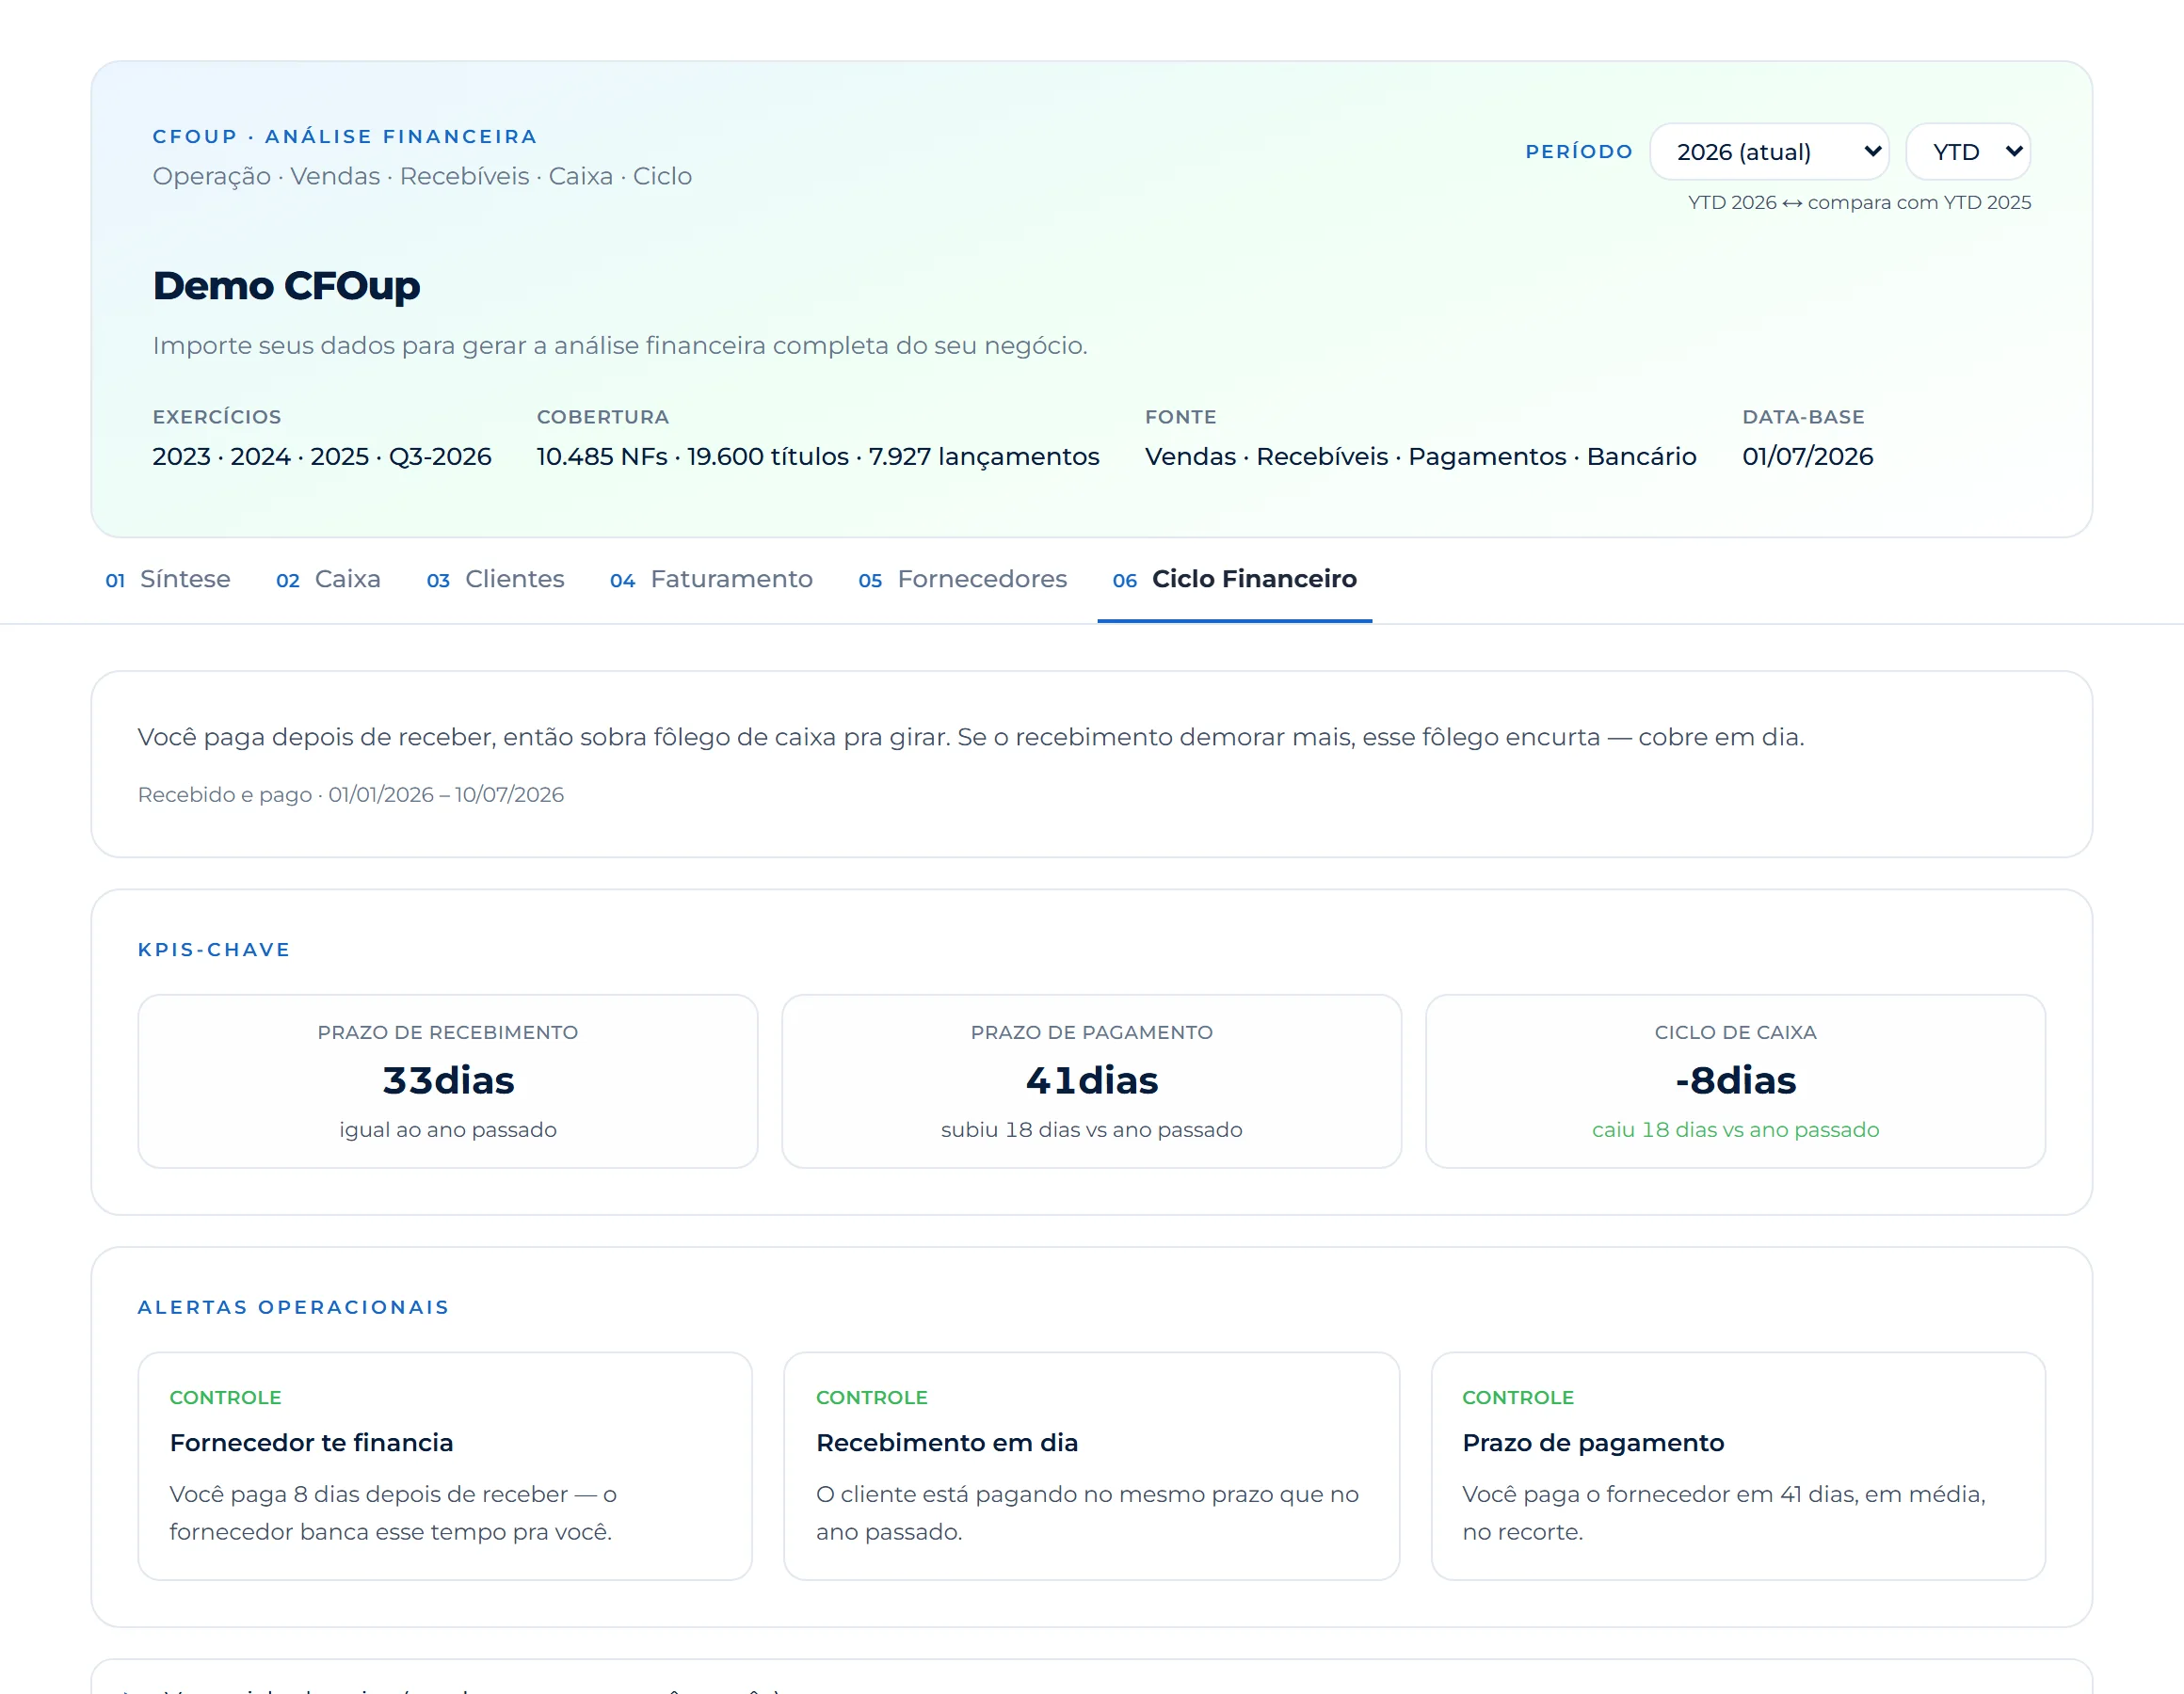Select the Fornecedores tab

pyautogui.click(x=962, y=579)
